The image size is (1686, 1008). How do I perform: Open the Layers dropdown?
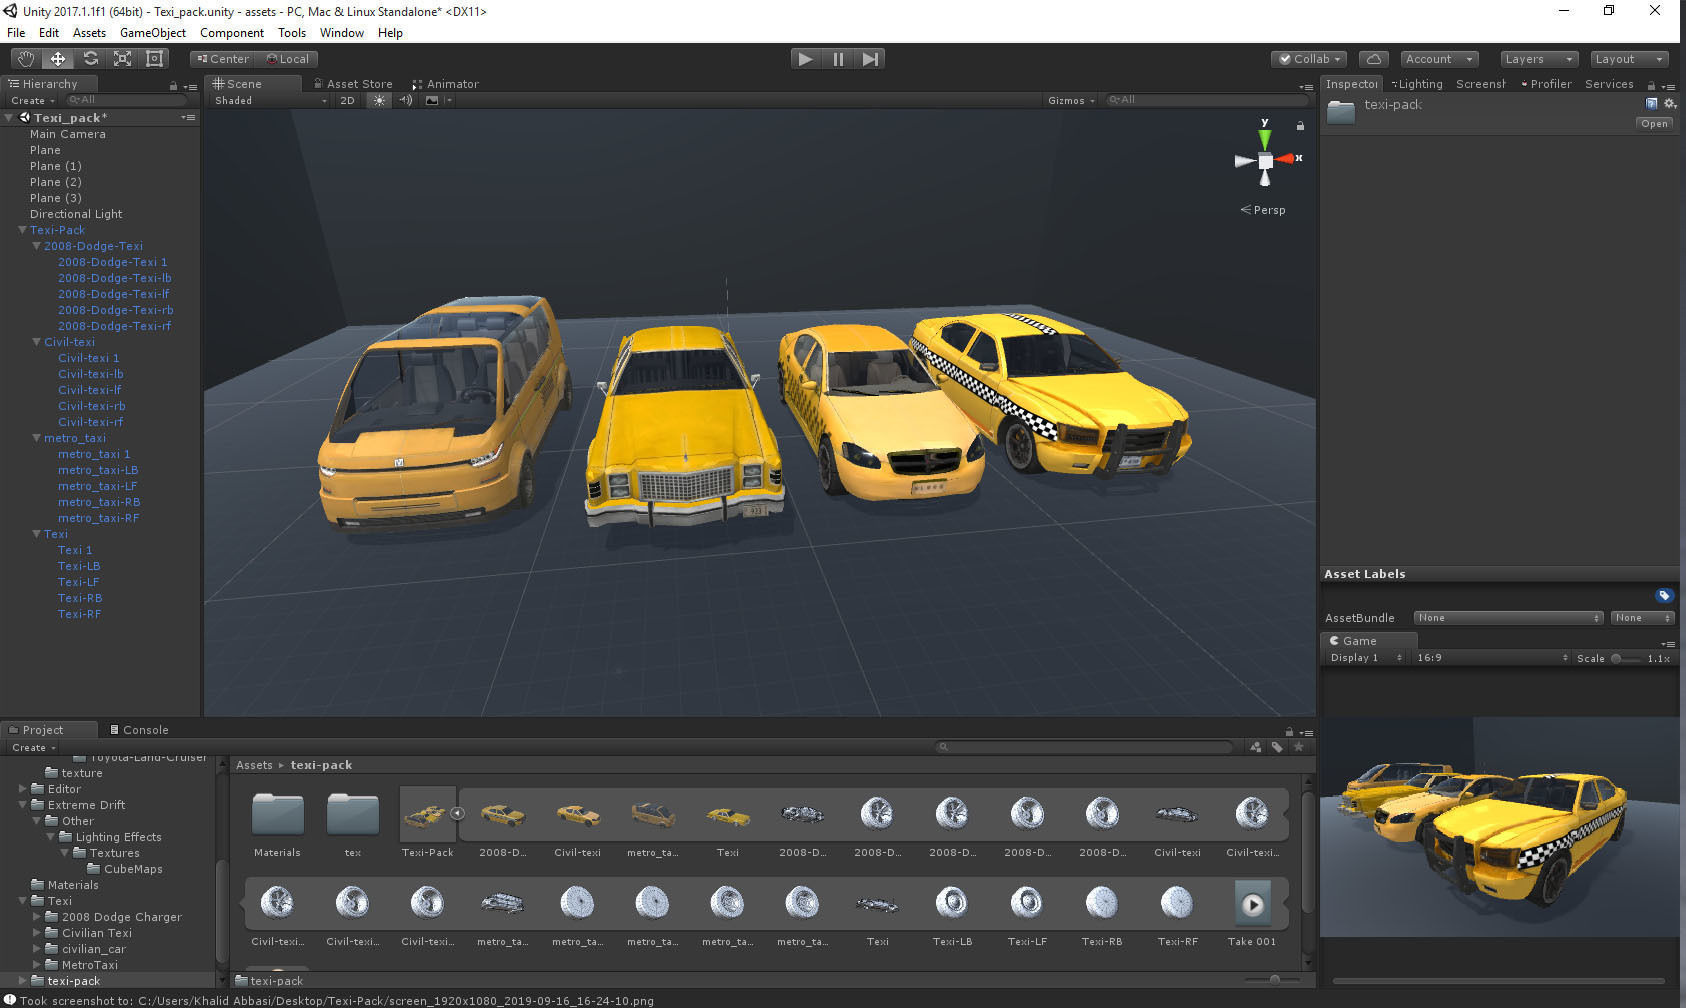tap(1540, 59)
